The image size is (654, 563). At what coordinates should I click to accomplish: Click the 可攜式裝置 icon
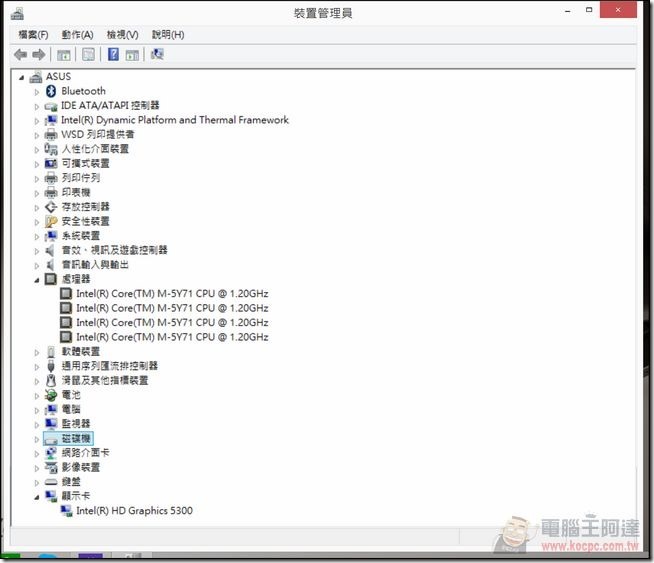coord(51,163)
